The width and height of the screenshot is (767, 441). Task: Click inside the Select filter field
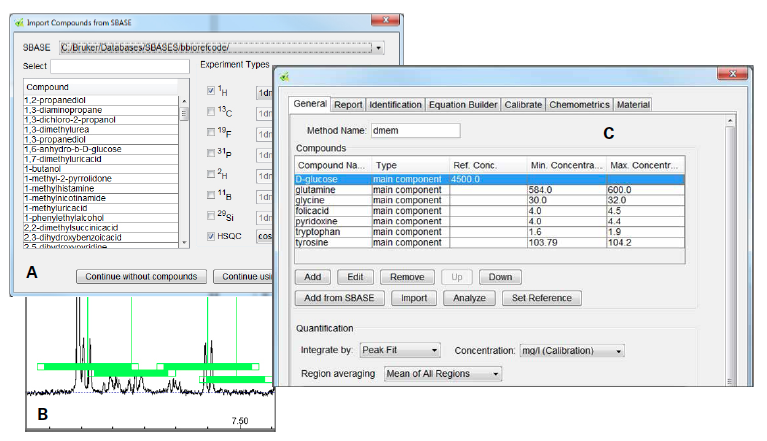(x=120, y=66)
